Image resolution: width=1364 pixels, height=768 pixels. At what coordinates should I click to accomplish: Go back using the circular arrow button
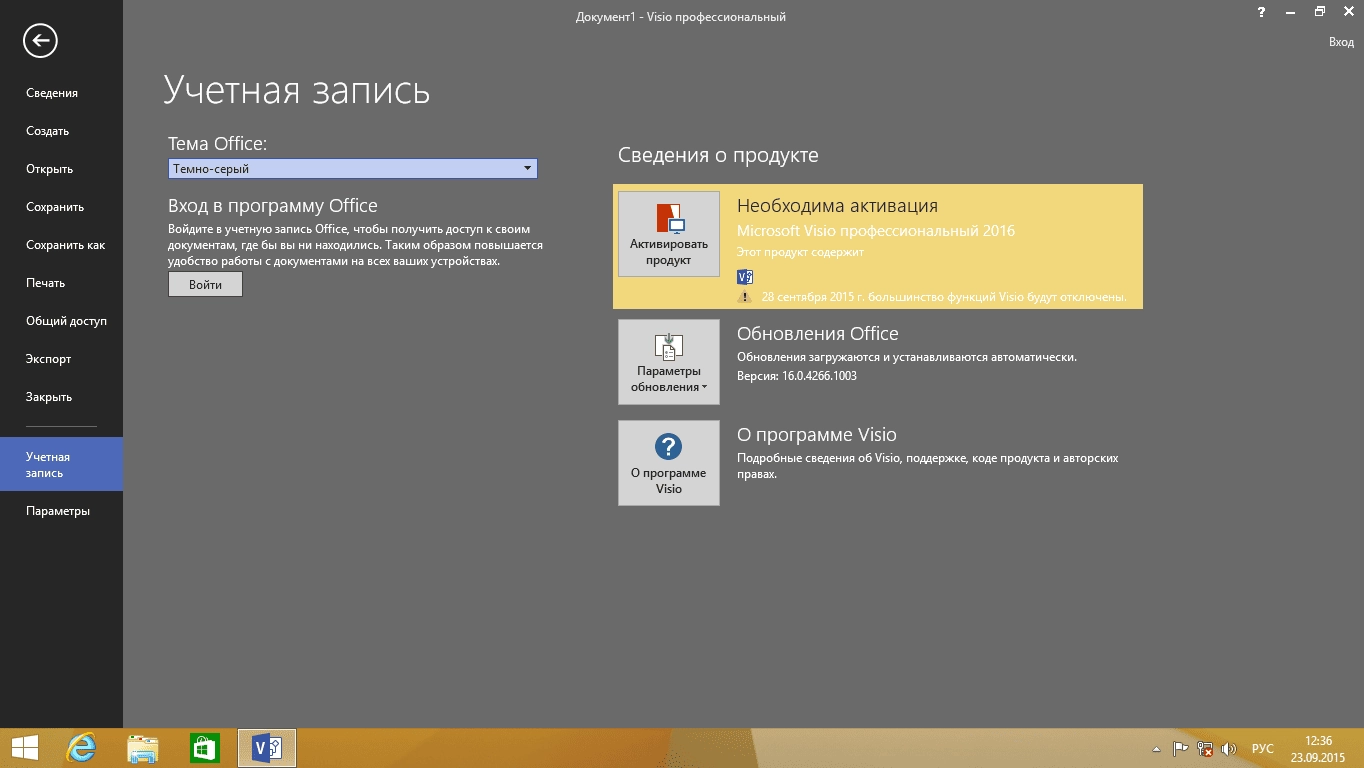point(41,41)
